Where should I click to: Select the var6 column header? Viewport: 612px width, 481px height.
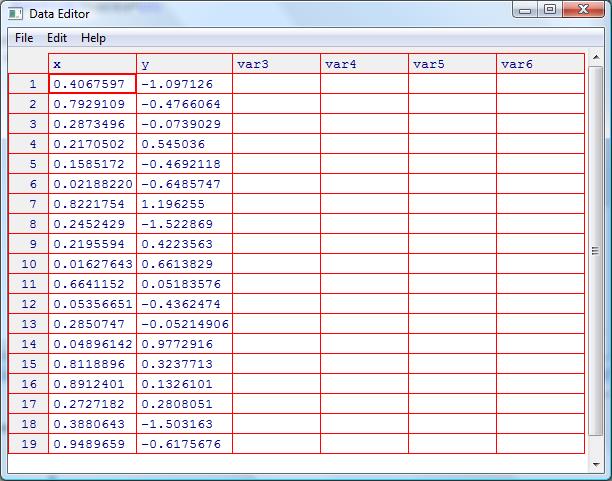click(x=541, y=64)
